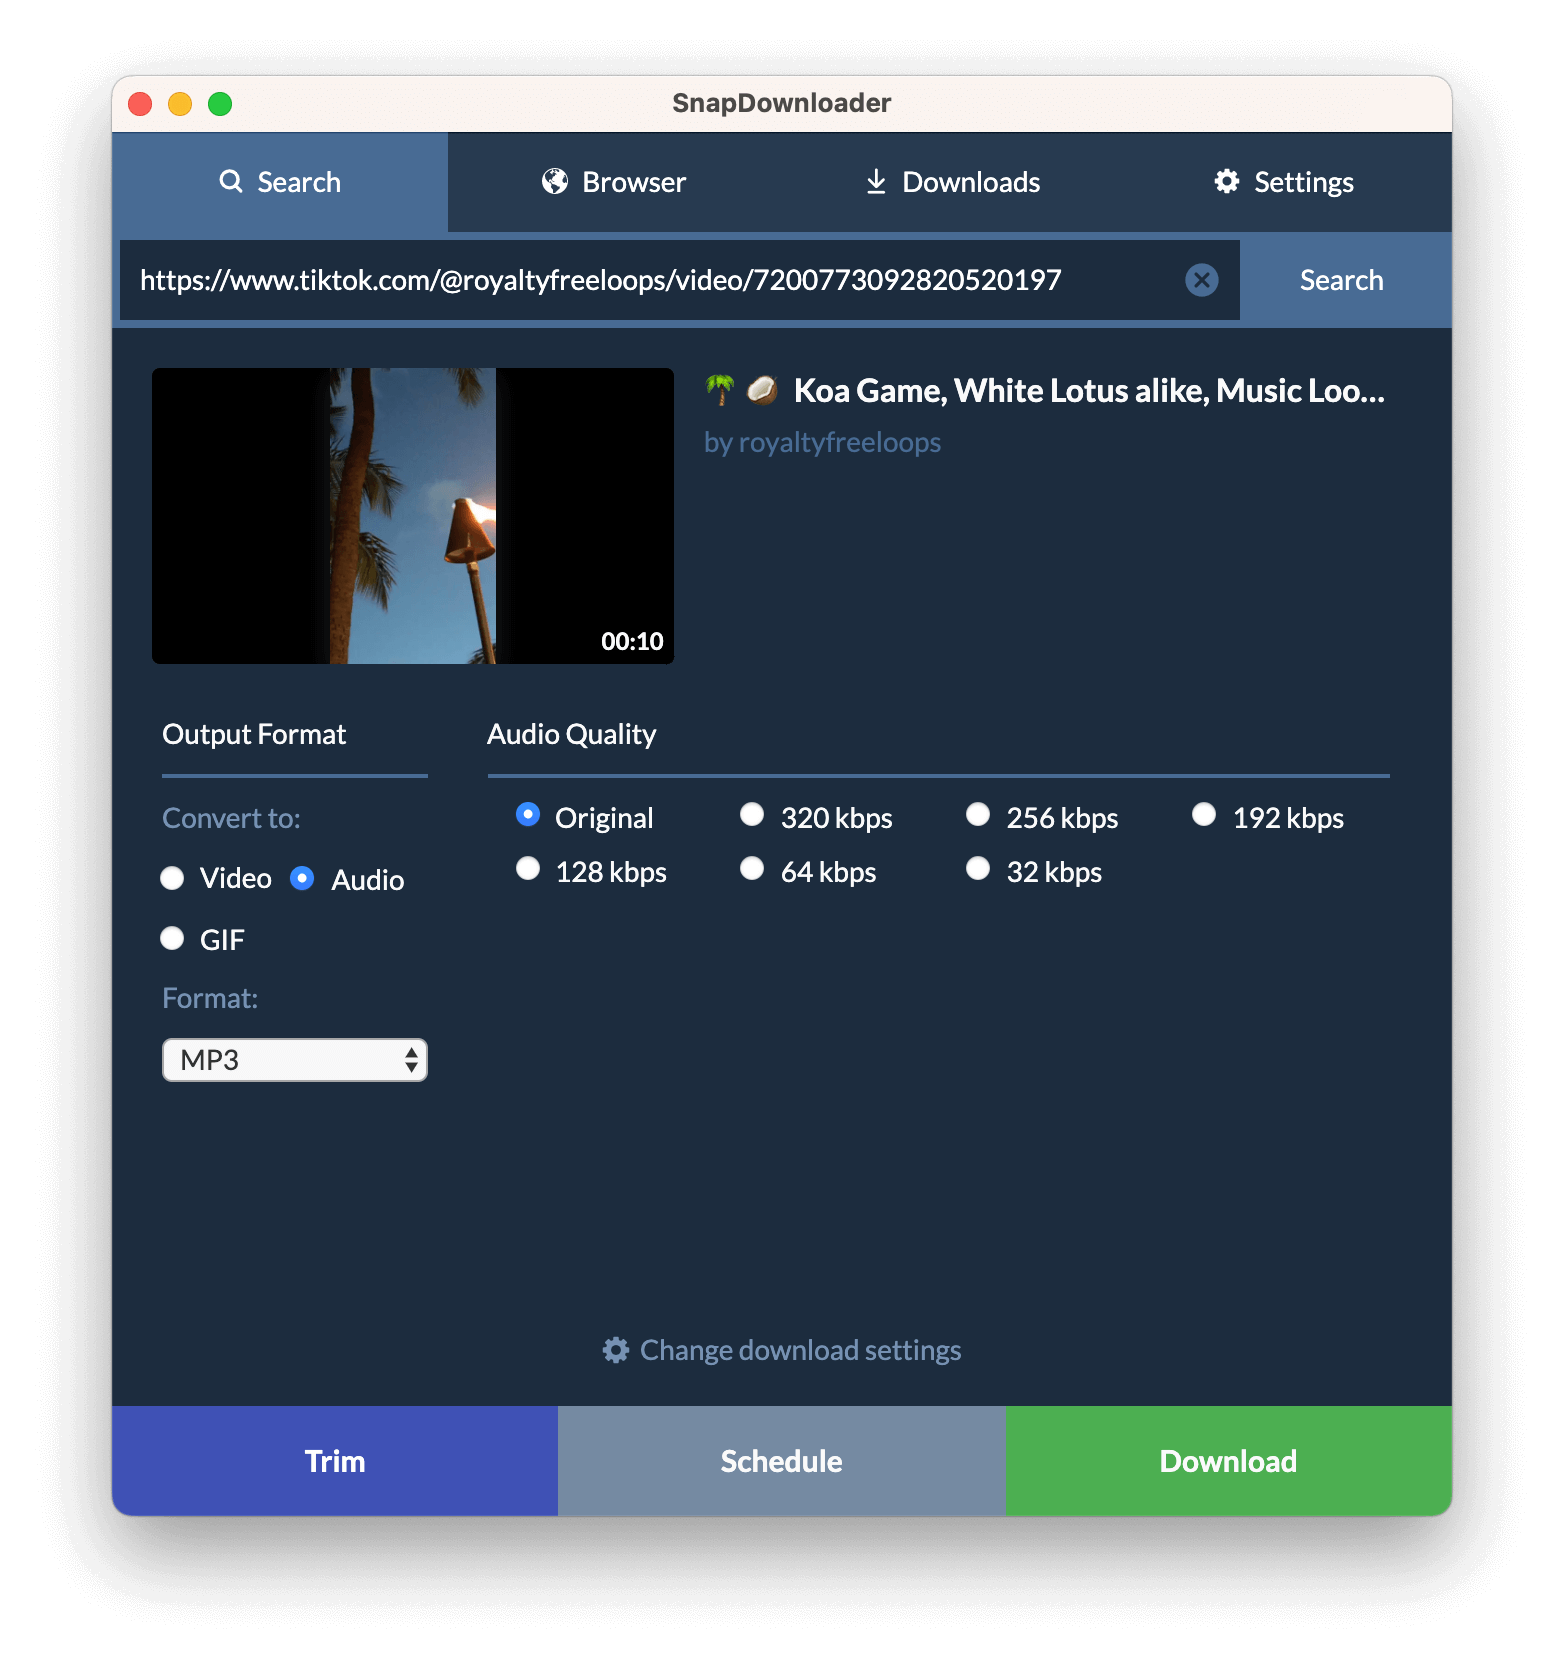Click the royaltyfreeloops author link

pyautogui.click(x=822, y=442)
